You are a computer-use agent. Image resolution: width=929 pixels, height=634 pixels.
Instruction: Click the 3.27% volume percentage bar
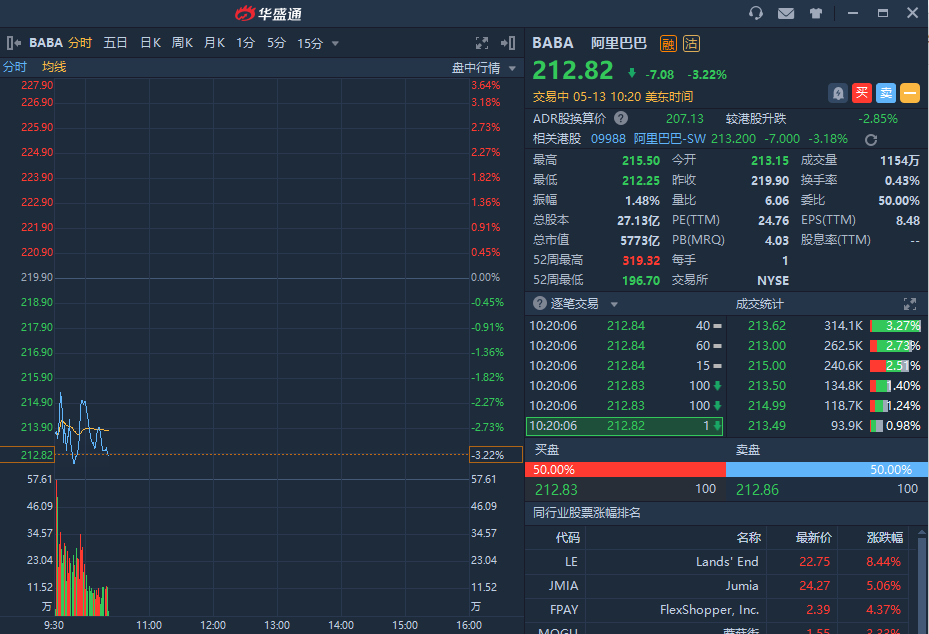[895, 326]
